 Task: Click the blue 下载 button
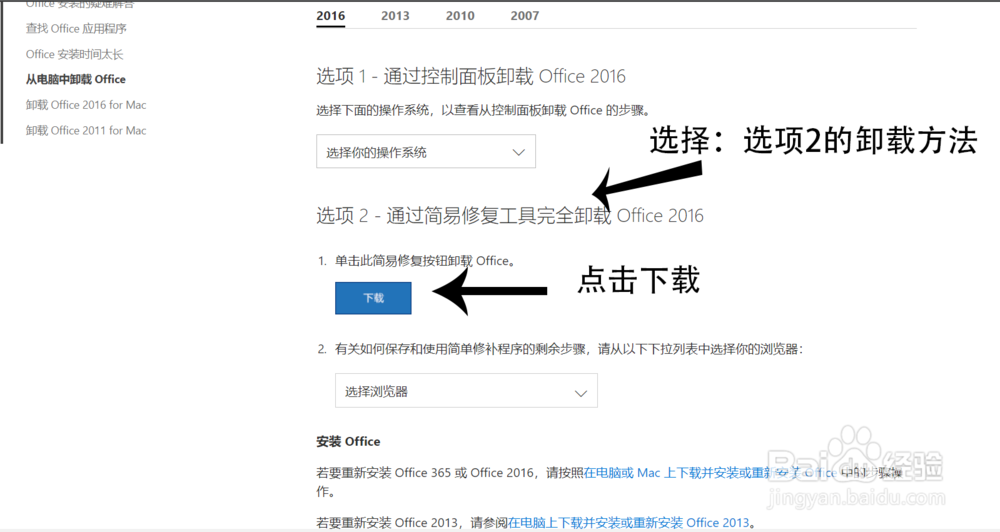tap(373, 298)
